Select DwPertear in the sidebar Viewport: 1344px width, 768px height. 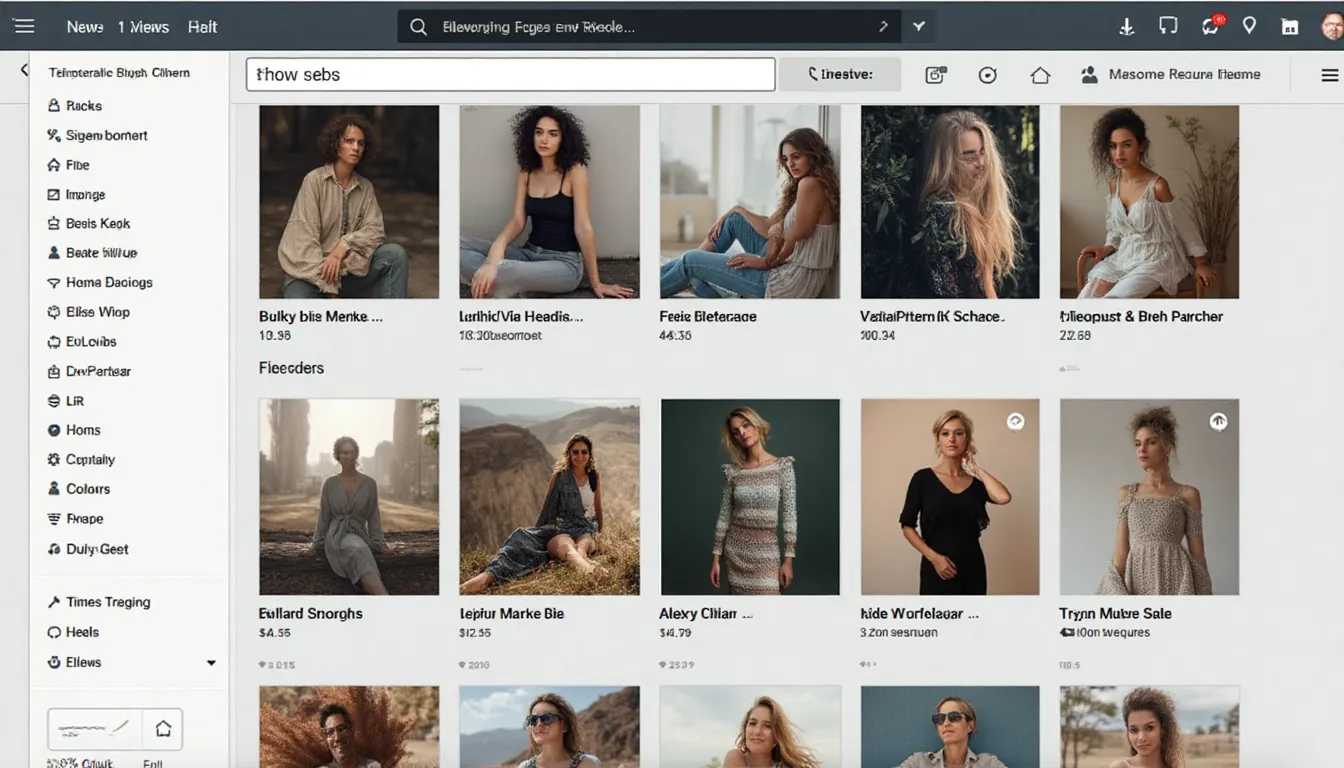(89, 371)
